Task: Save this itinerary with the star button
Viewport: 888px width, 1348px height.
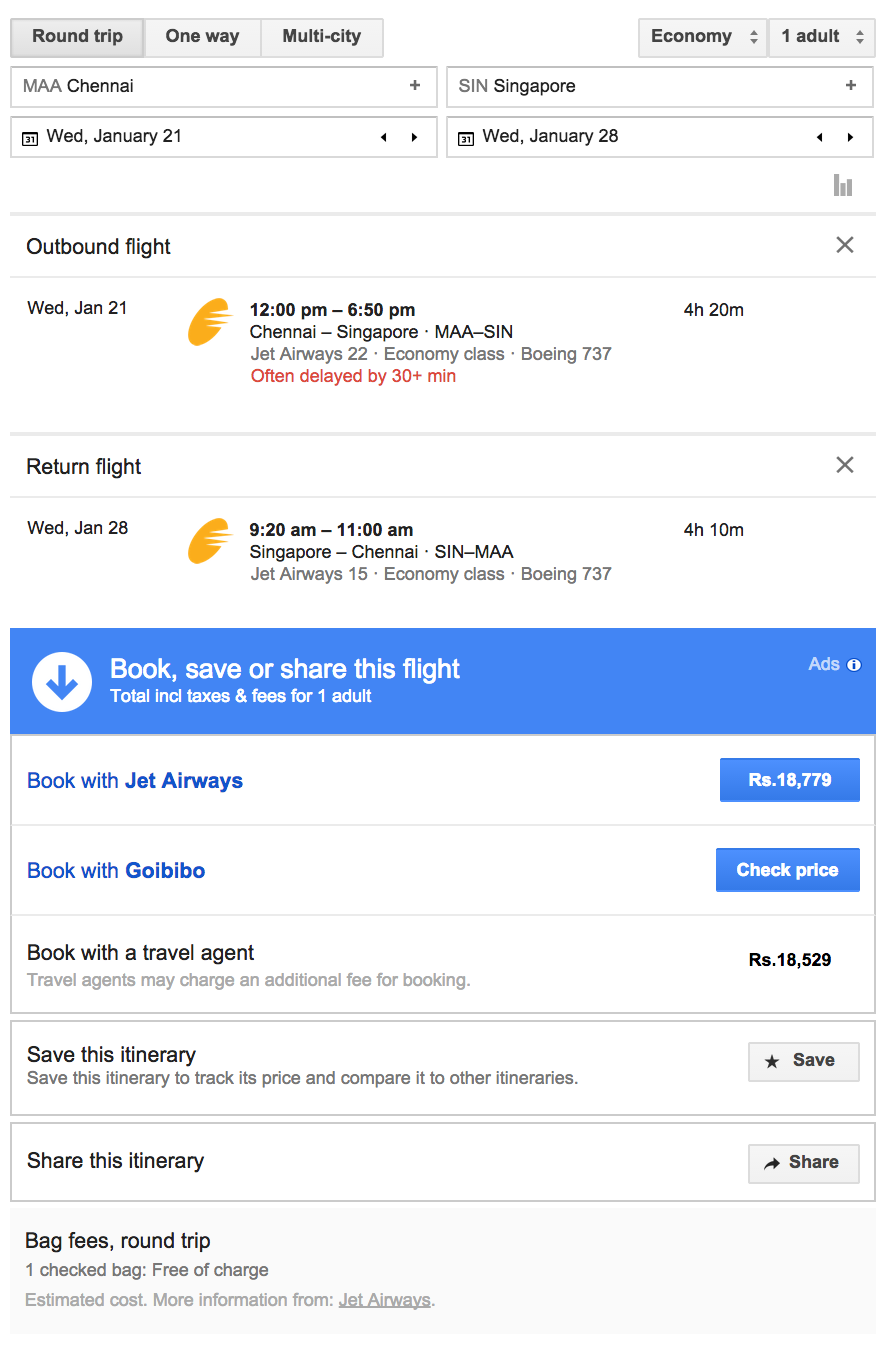Action: pyautogui.click(x=803, y=1061)
